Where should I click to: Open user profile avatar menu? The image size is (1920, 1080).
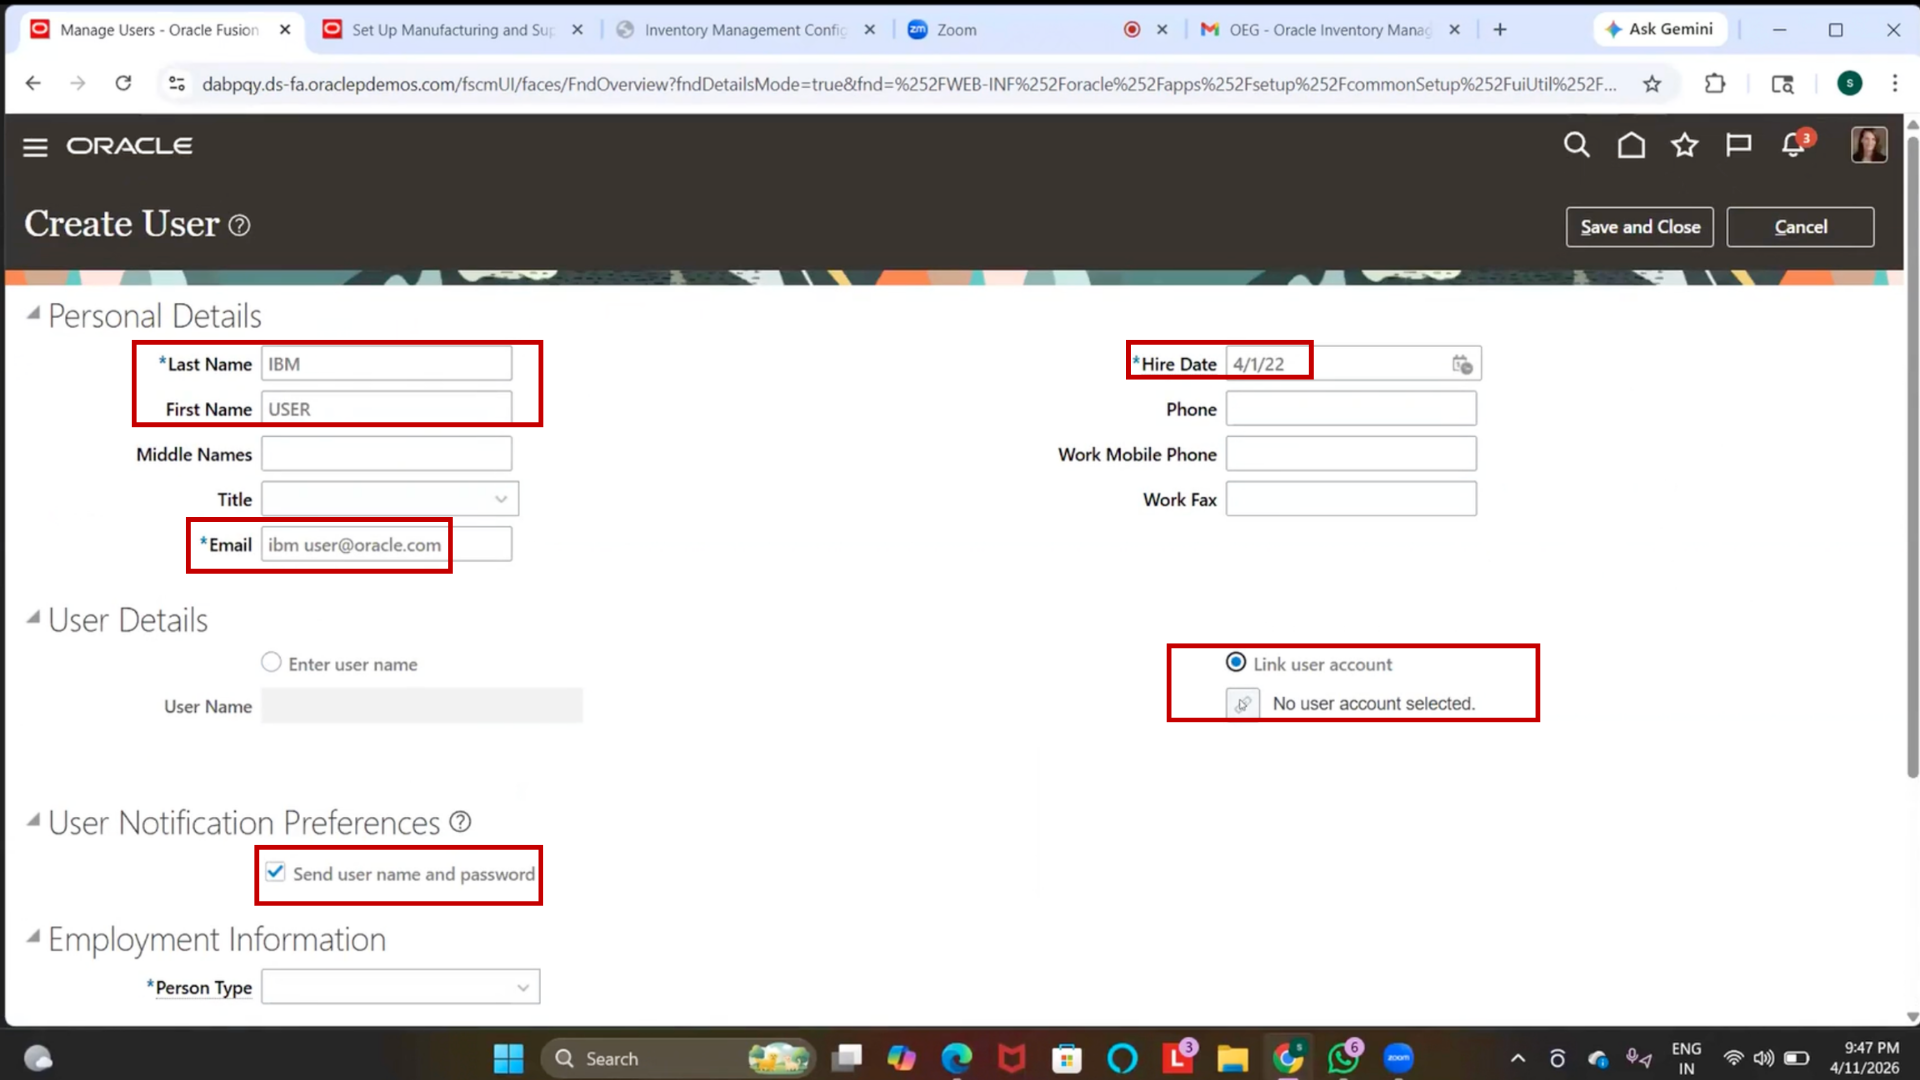click(x=1868, y=145)
